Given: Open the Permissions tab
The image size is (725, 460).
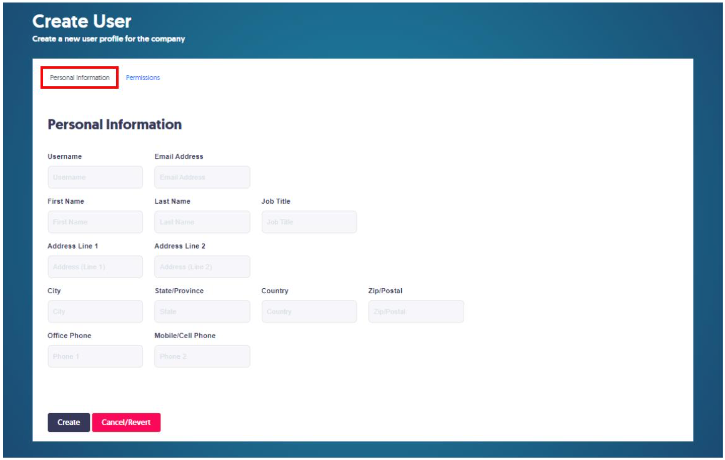Looking at the screenshot, I should [x=143, y=78].
